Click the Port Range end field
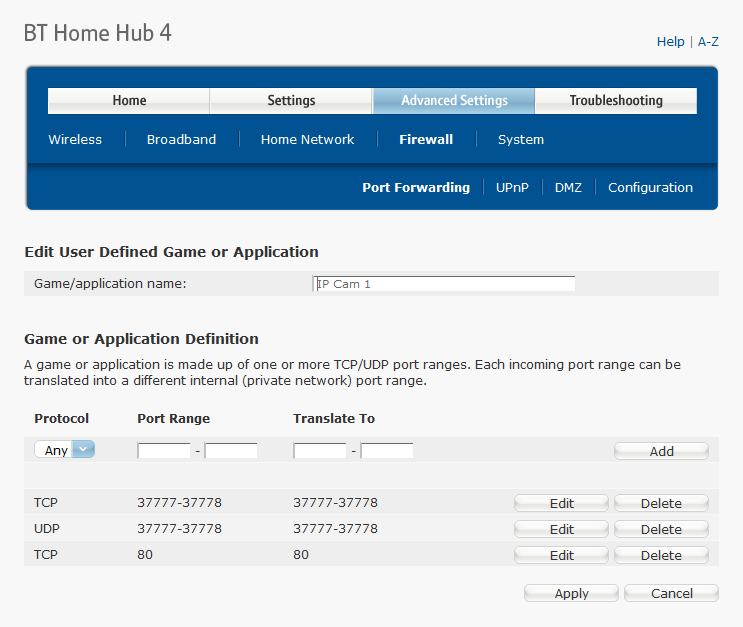Viewport: 743px width, 627px height. tap(231, 450)
